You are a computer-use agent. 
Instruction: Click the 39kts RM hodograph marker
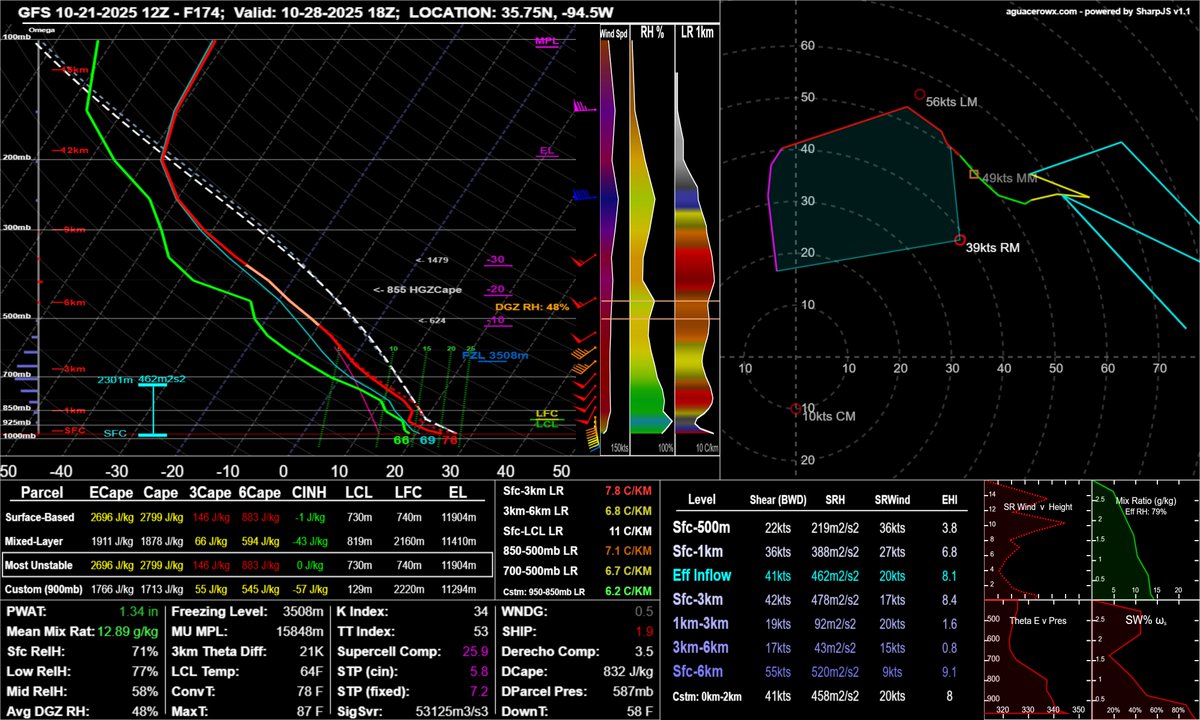coord(960,240)
